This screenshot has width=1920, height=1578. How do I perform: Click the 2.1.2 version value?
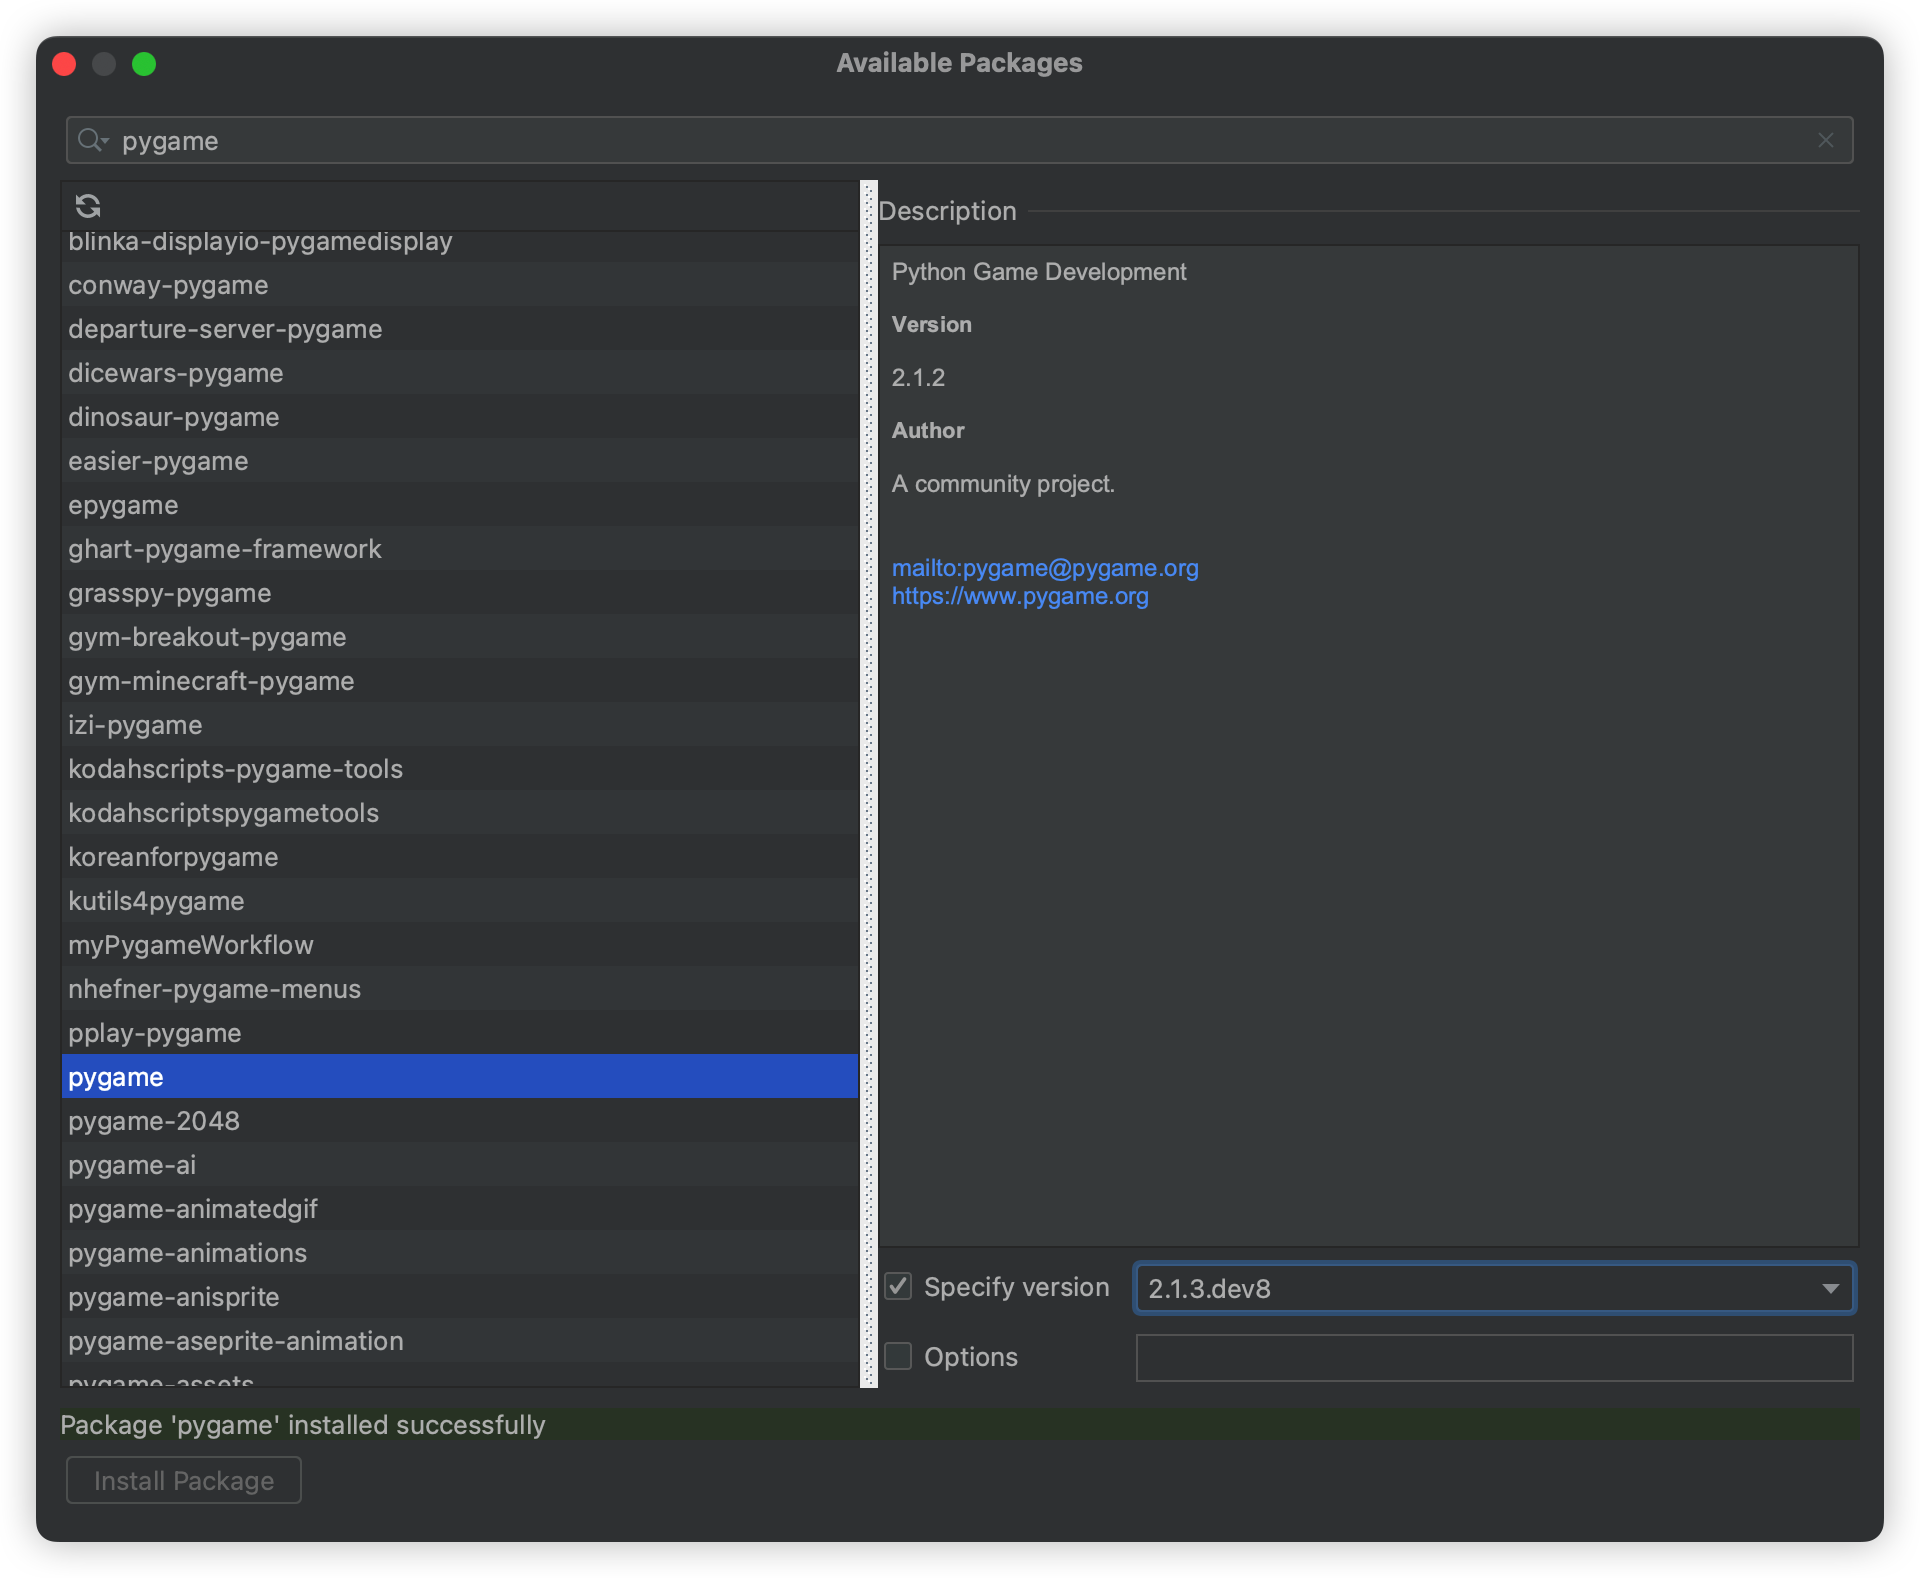click(x=918, y=377)
